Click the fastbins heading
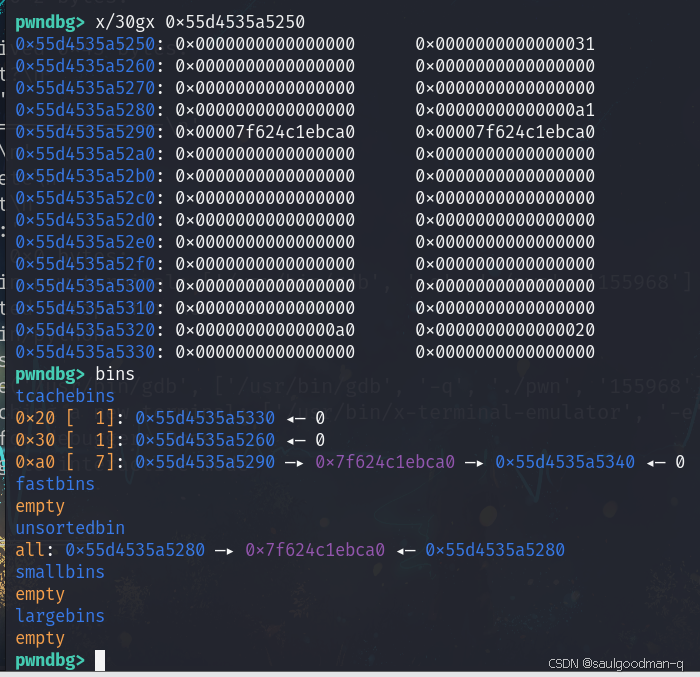The height and width of the screenshot is (677, 700). (x=55, y=484)
